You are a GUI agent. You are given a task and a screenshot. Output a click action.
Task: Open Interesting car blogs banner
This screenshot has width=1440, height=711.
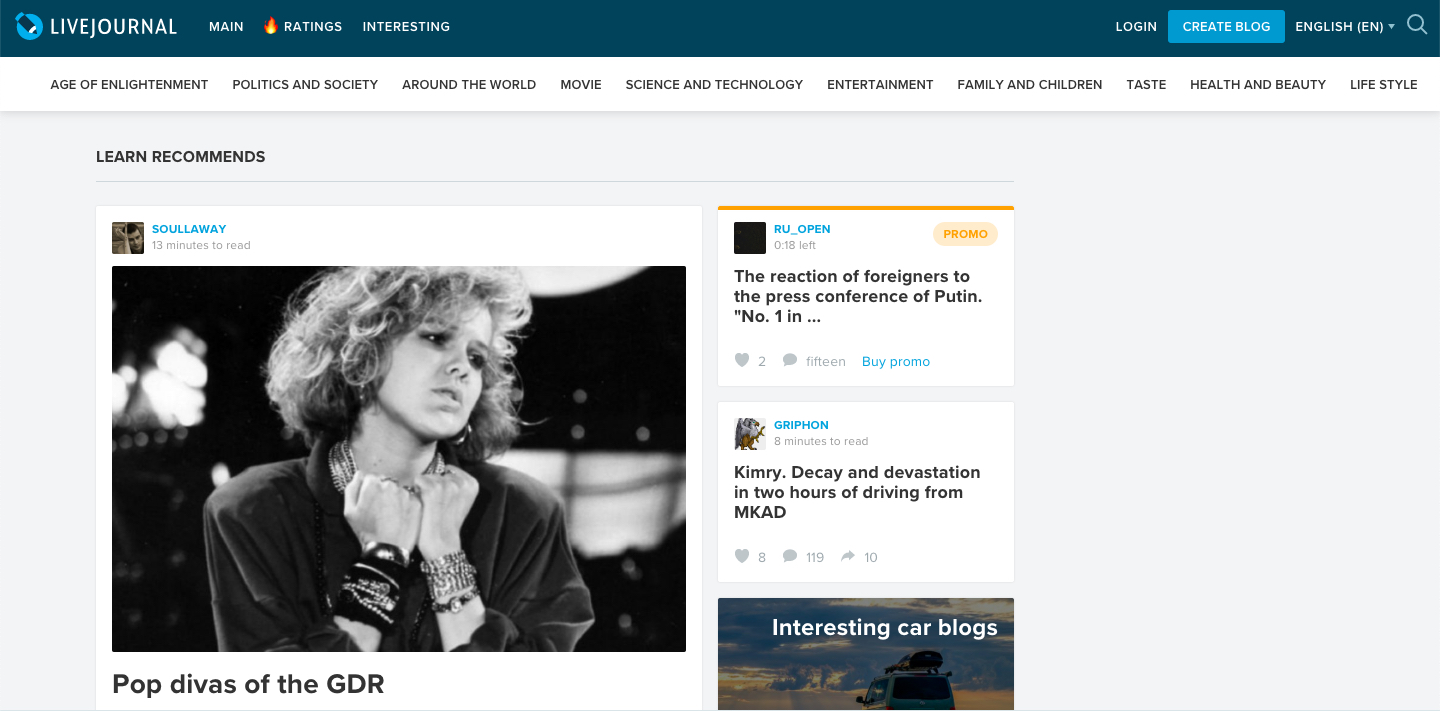(866, 654)
